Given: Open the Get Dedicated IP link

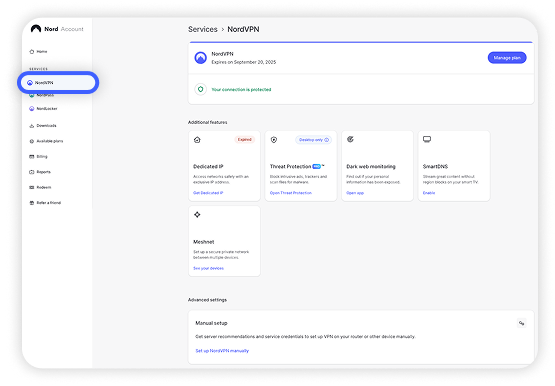Looking at the screenshot, I should (208, 193).
